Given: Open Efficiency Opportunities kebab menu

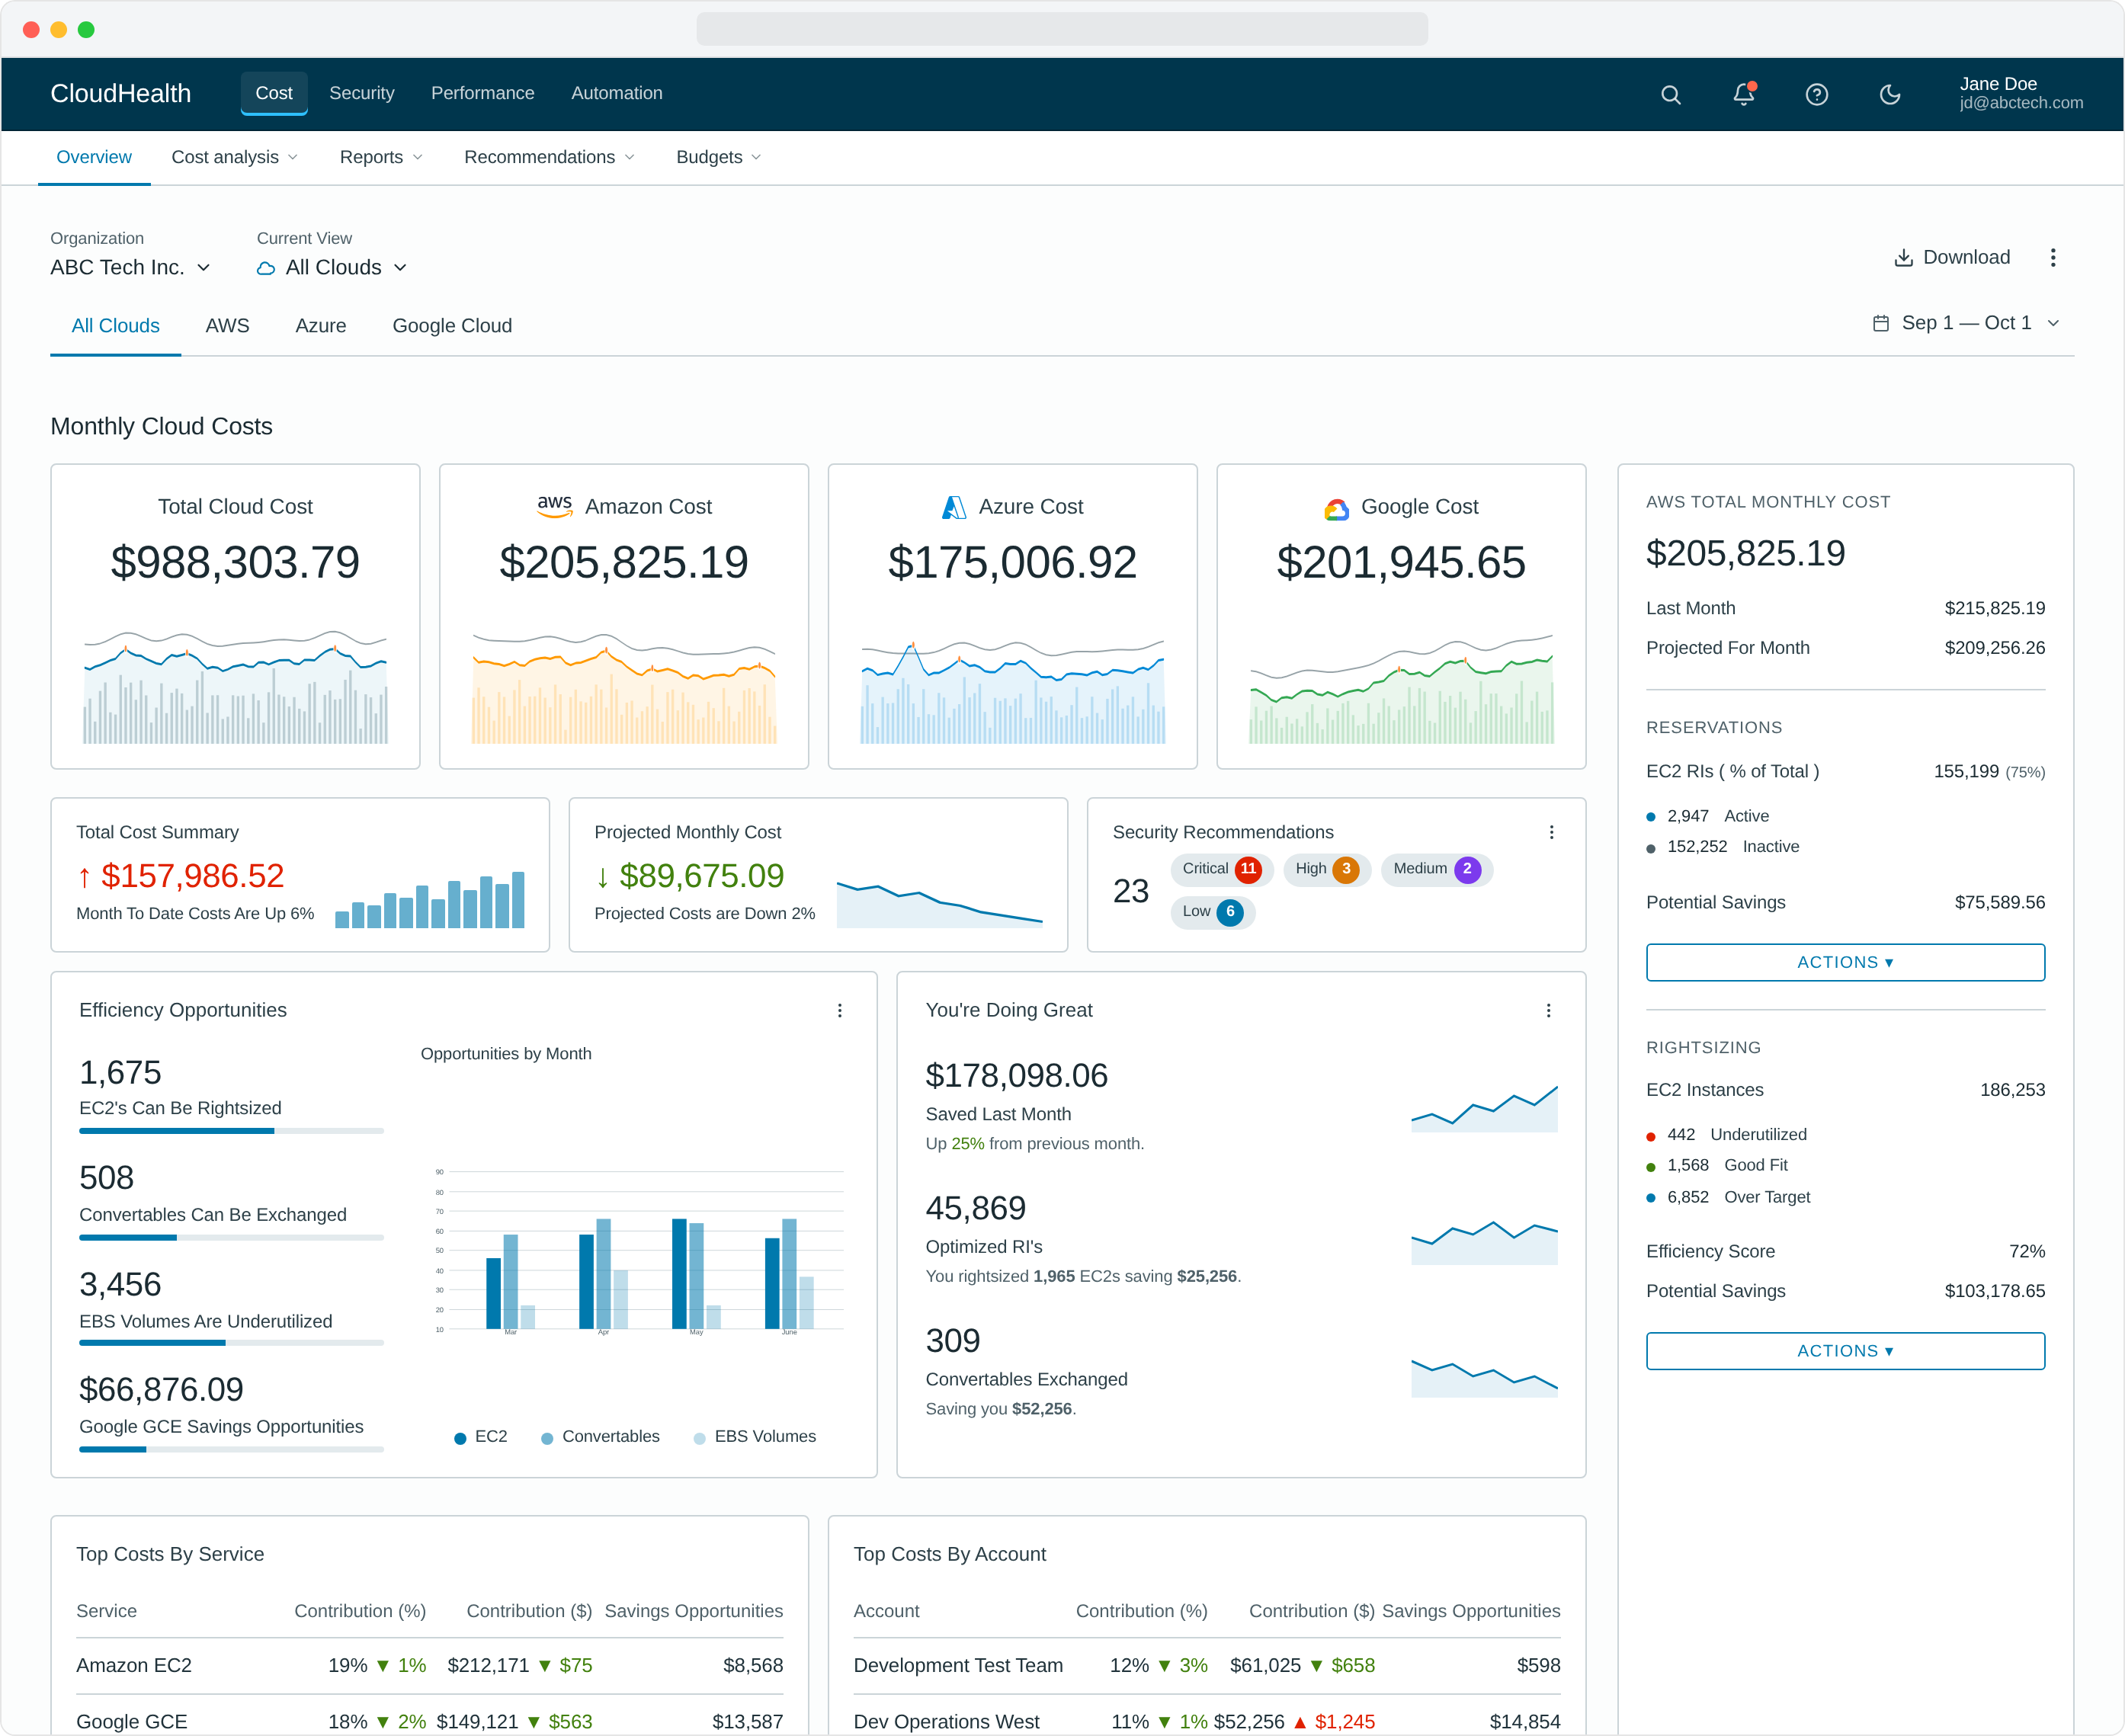Looking at the screenshot, I should point(839,1010).
